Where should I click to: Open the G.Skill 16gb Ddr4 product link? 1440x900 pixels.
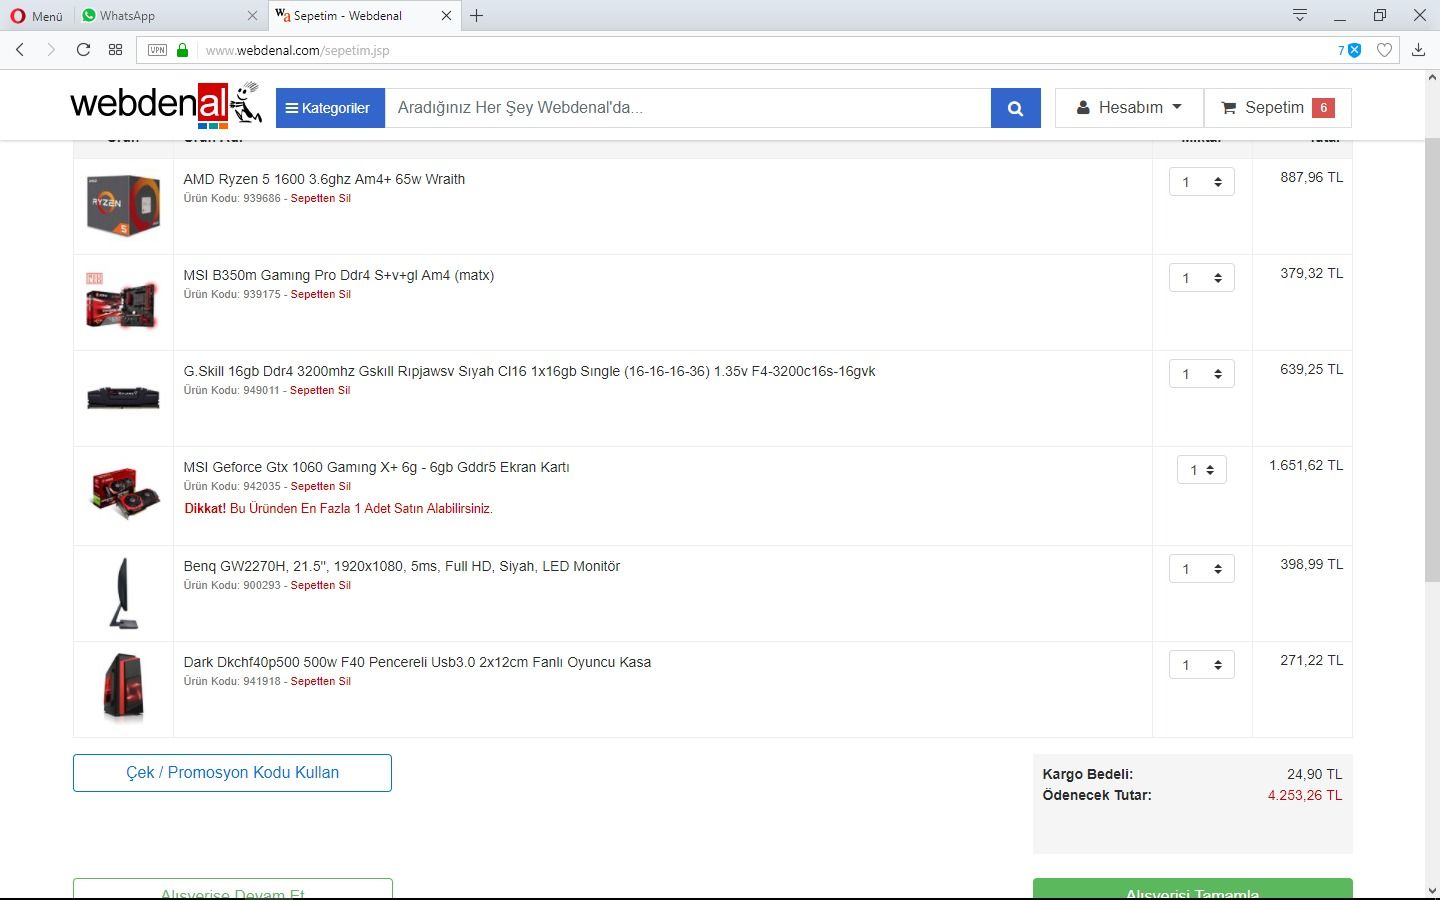(529, 371)
